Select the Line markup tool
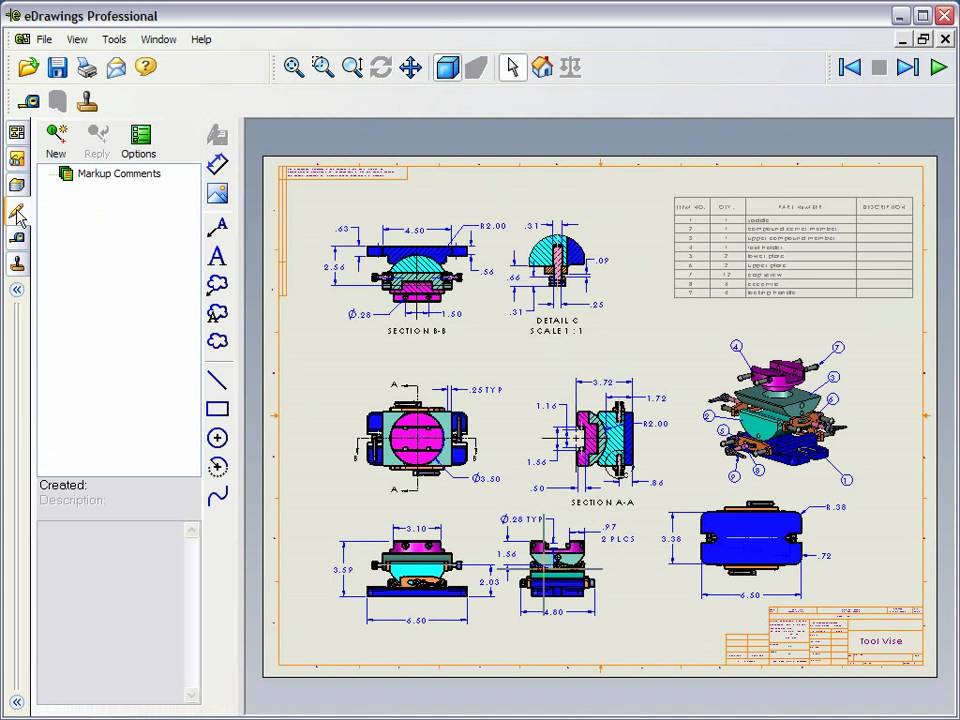The image size is (960, 720). (217, 380)
